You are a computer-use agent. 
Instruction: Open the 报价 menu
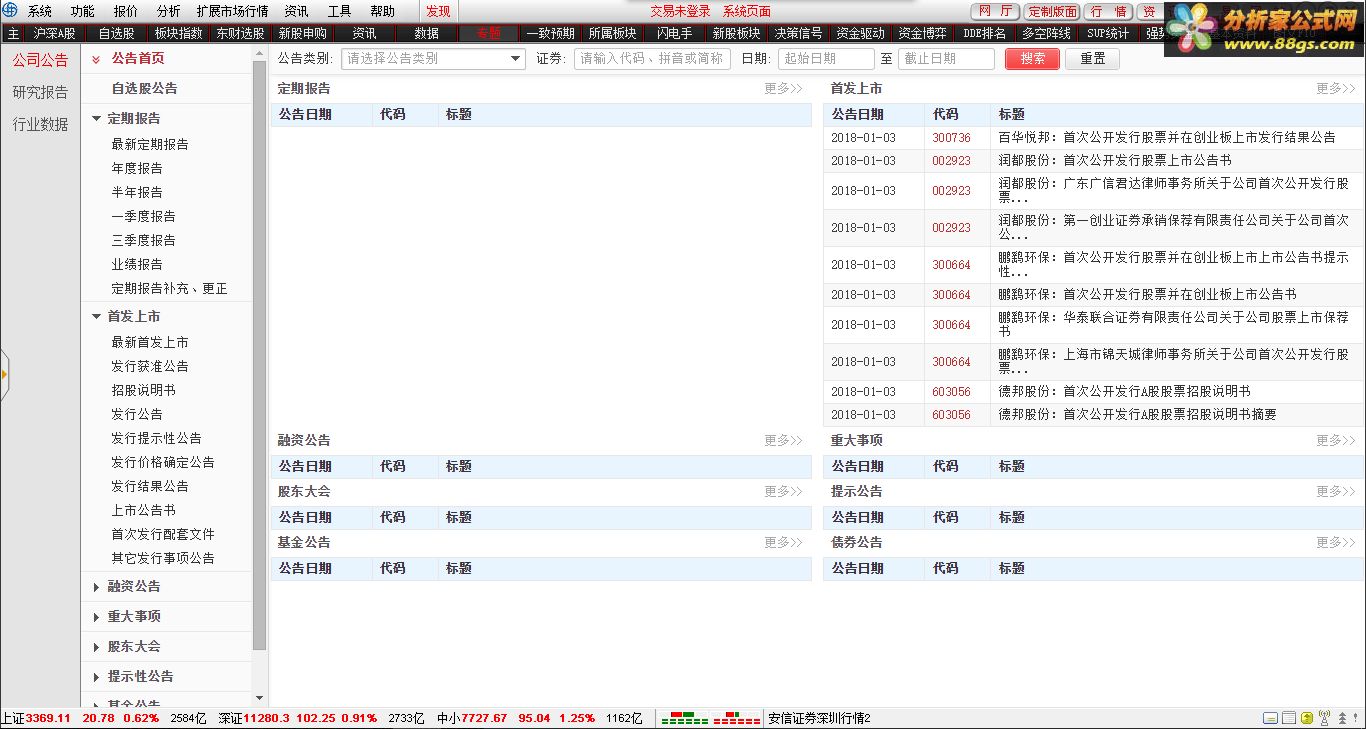[126, 11]
